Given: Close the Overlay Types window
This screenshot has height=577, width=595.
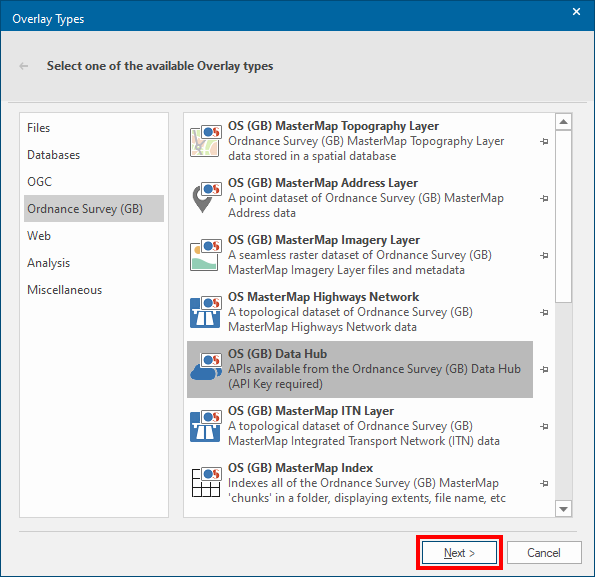Looking at the screenshot, I should (x=576, y=12).
